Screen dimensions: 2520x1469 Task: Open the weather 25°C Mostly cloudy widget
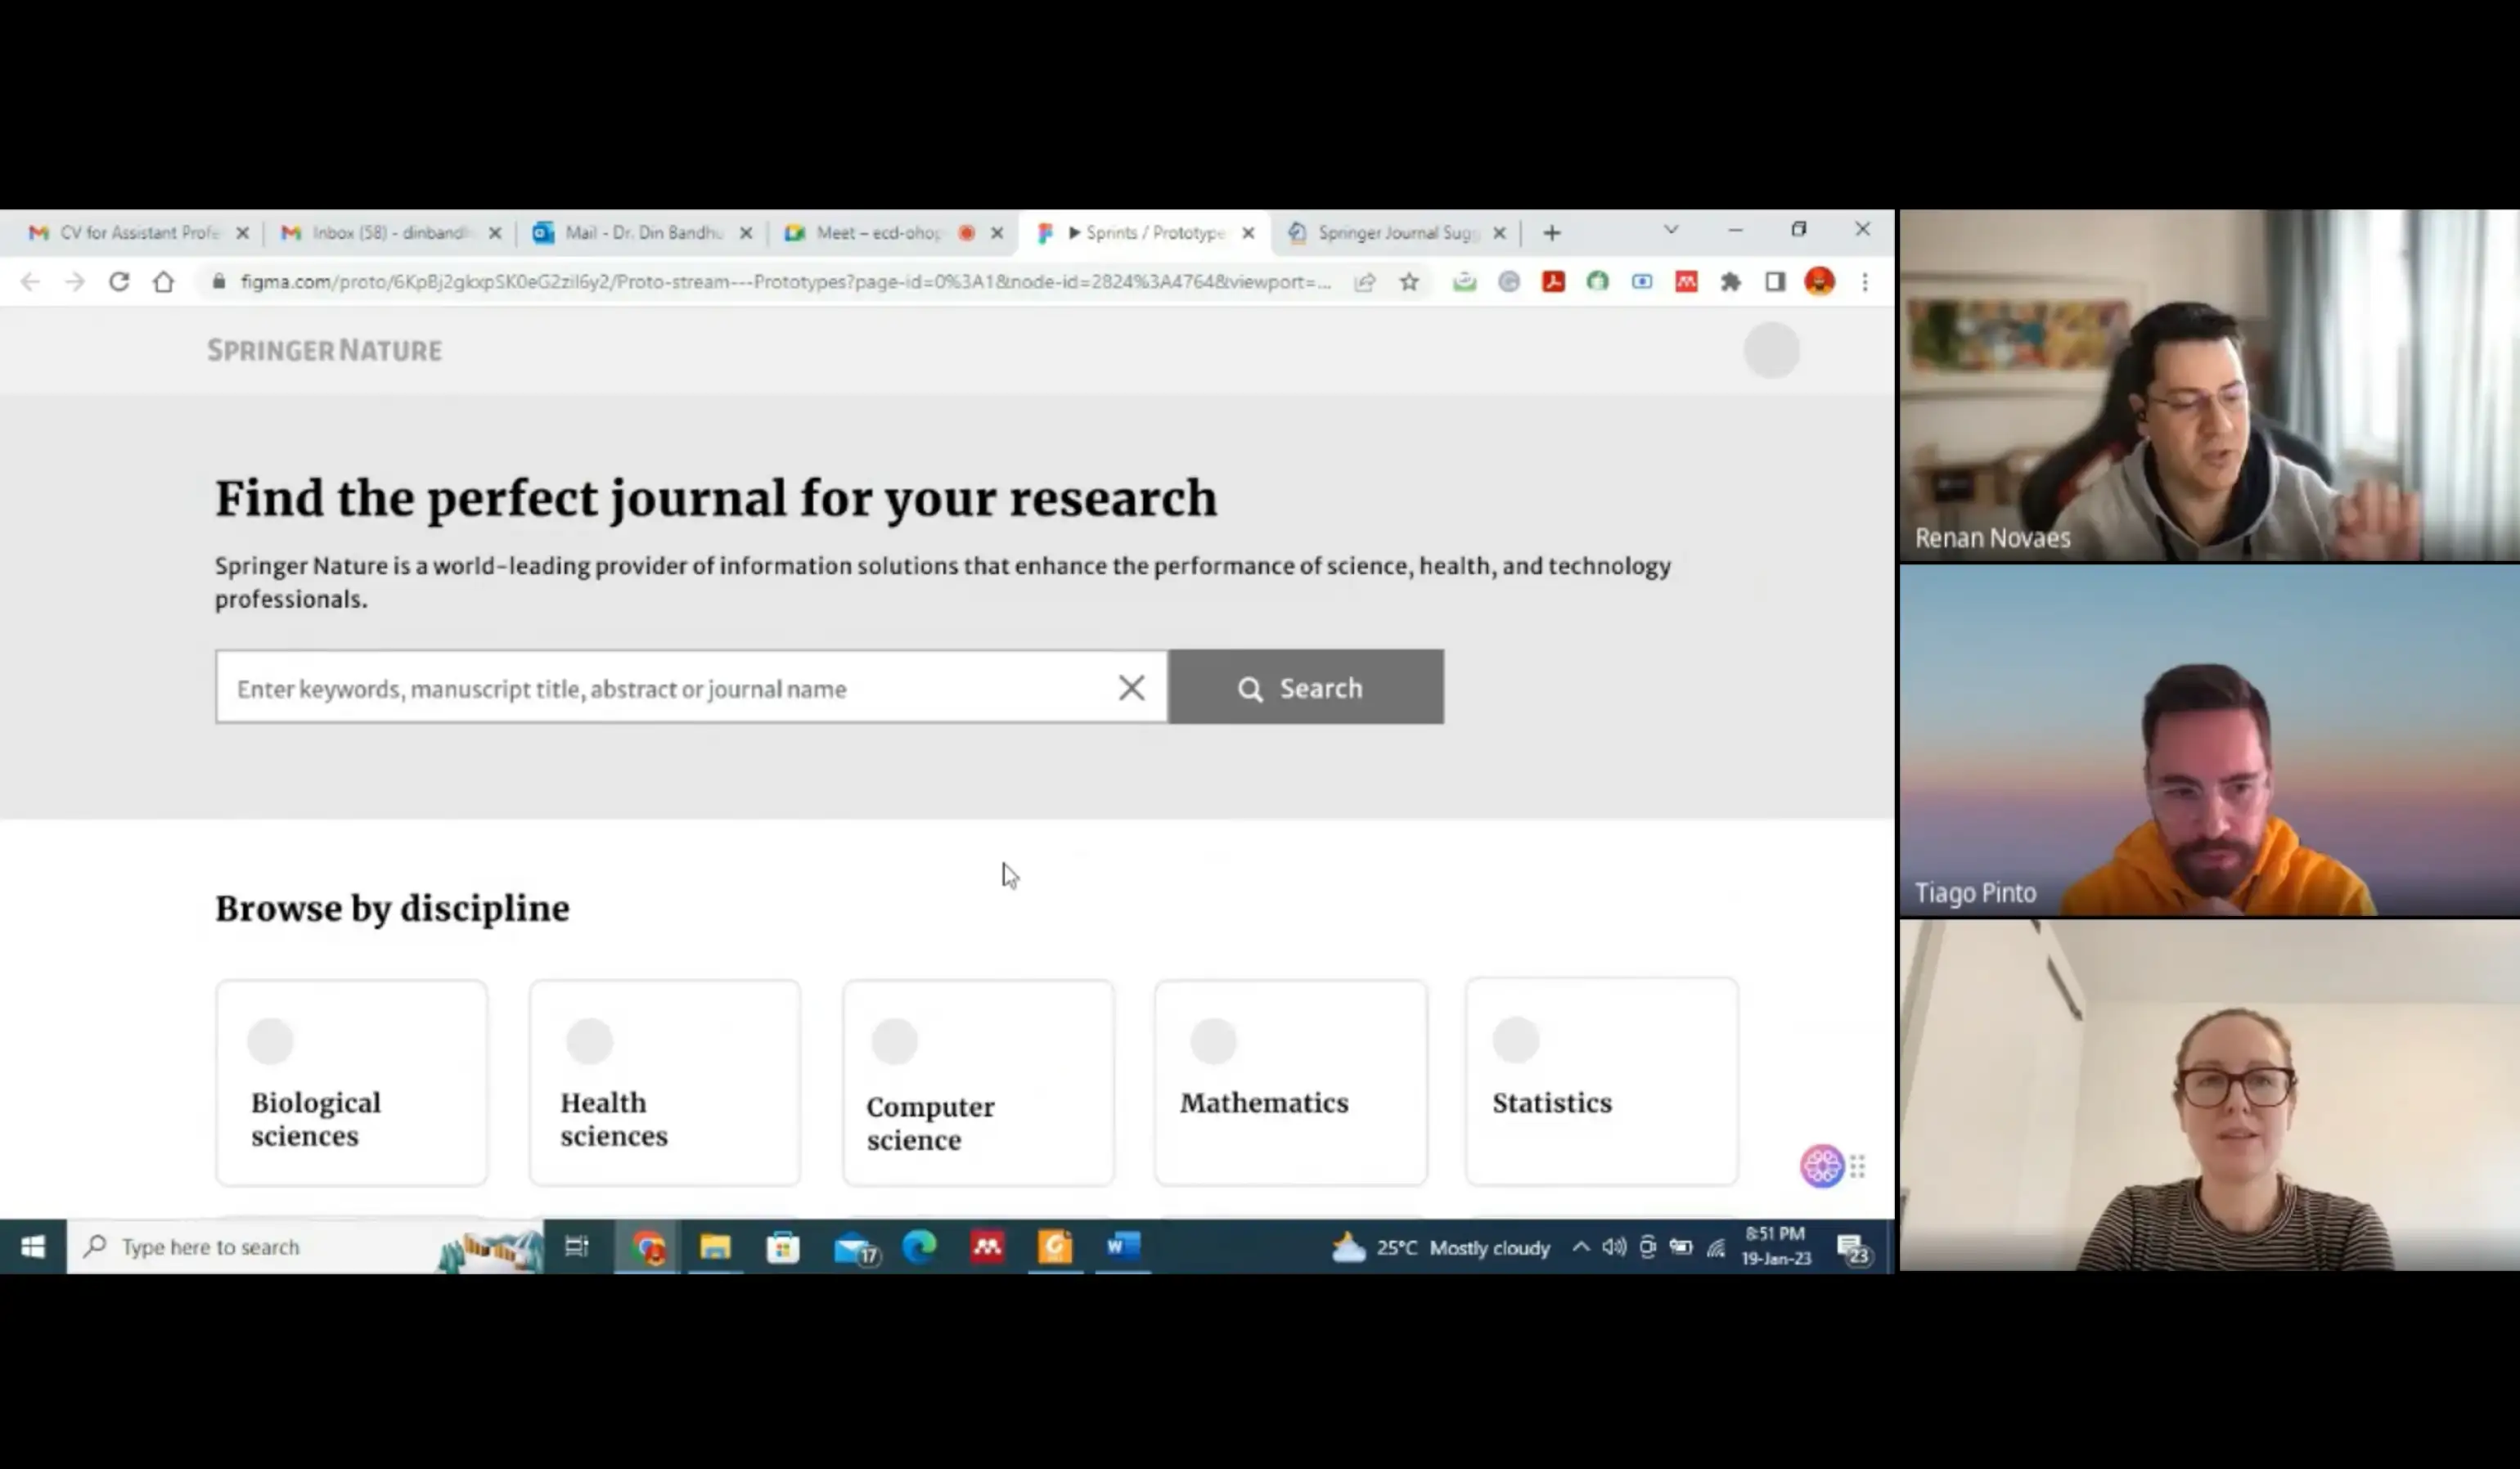pos(1440,1248)
